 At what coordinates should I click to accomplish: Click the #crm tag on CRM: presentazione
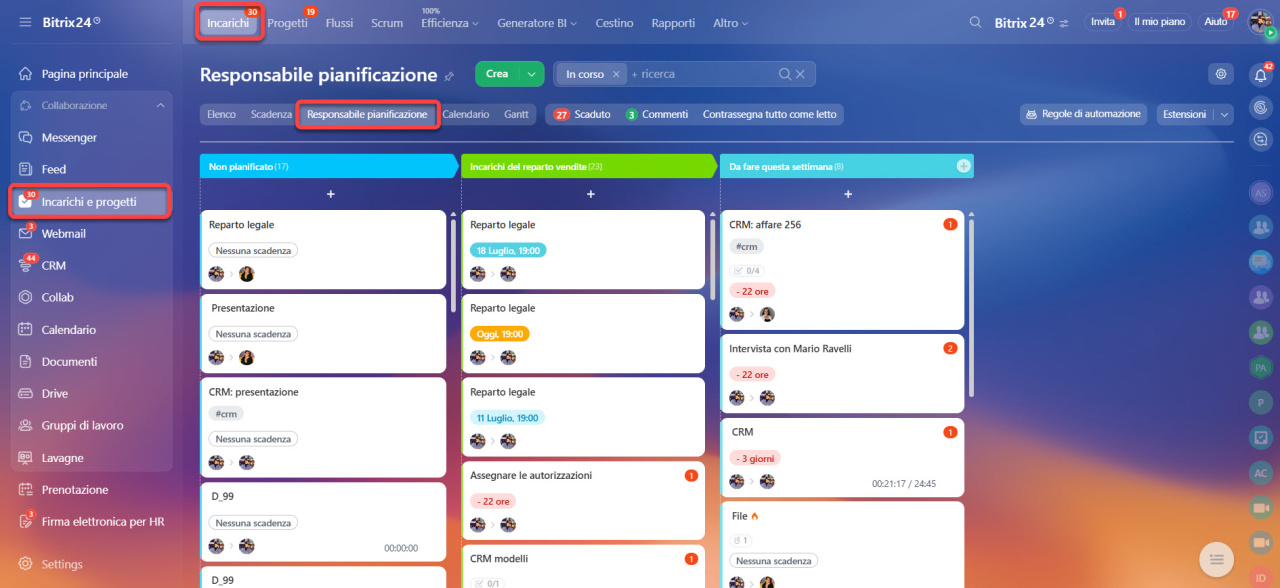click(226, 414)
